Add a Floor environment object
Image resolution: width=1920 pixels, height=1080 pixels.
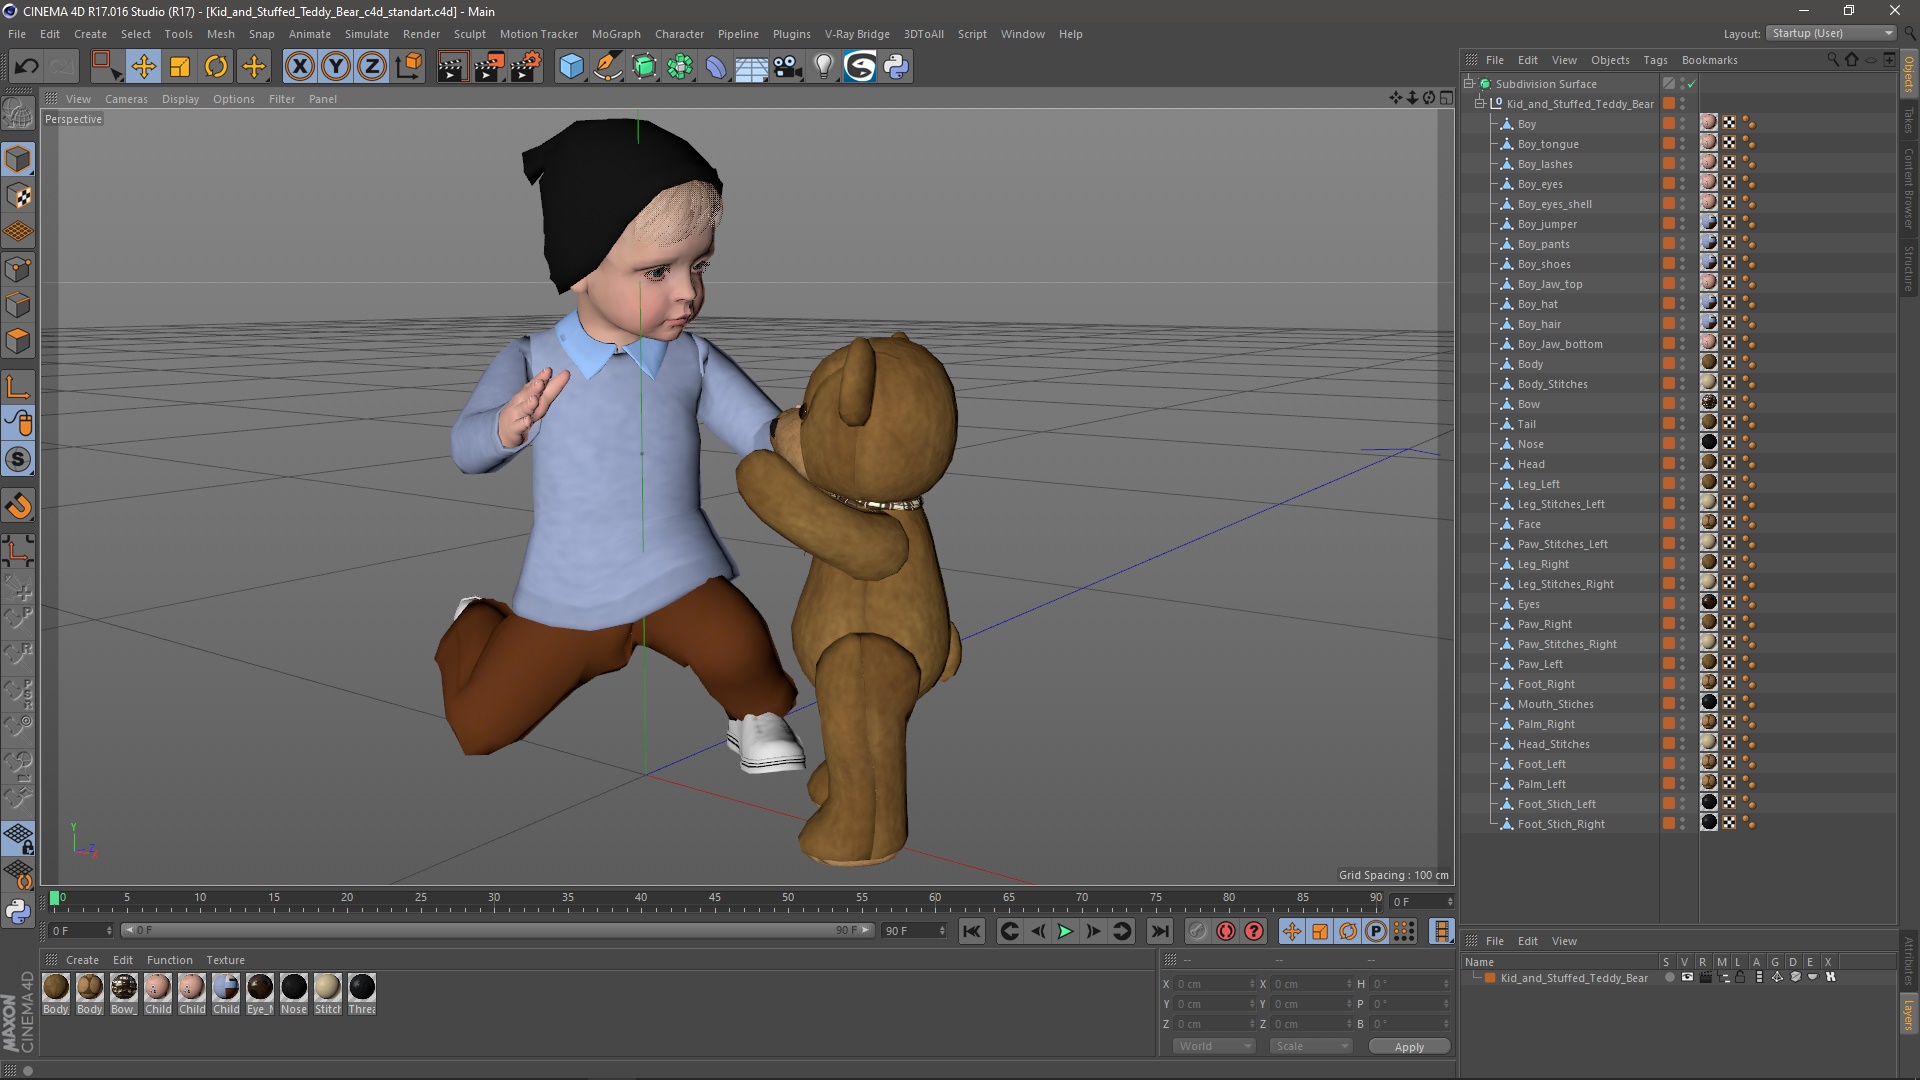coord(752,67)
